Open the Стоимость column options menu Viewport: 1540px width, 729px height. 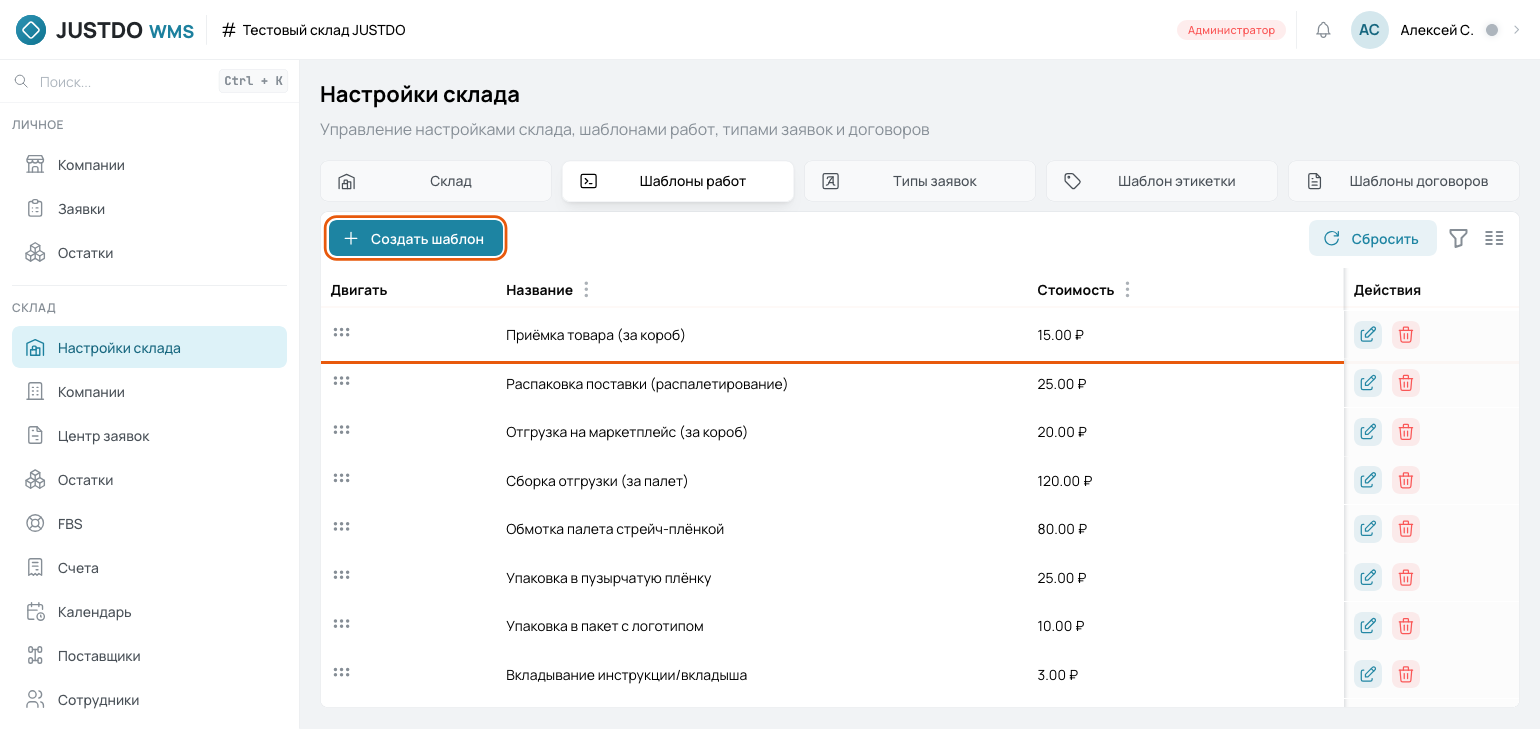tap(1127, 290)
